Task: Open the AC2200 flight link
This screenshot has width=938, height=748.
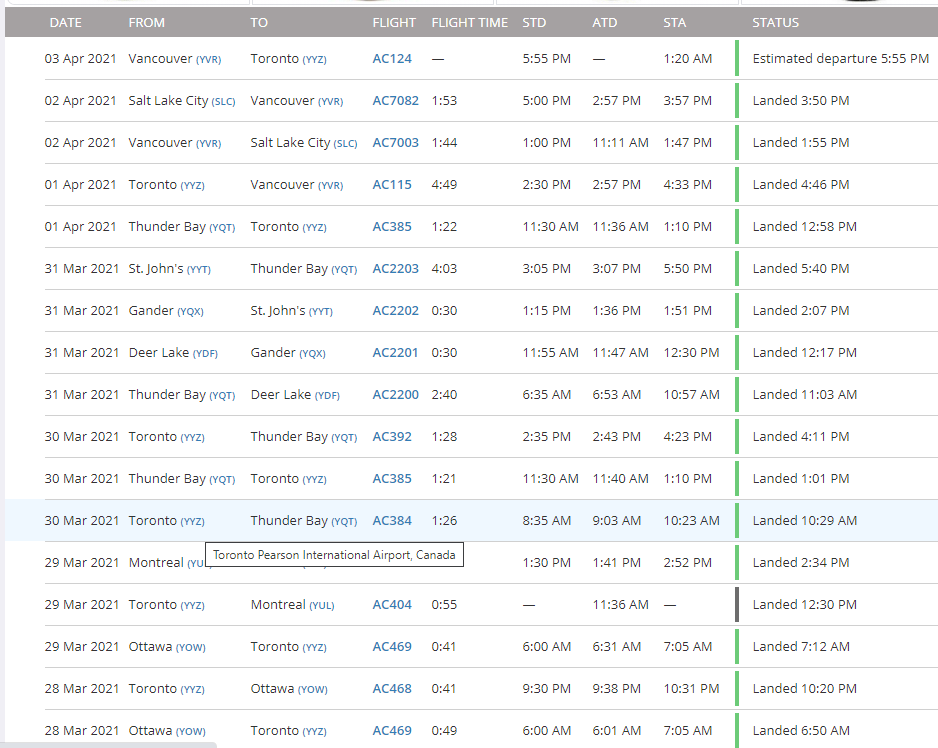Action: pyautogui.click(x=395, y=395)
